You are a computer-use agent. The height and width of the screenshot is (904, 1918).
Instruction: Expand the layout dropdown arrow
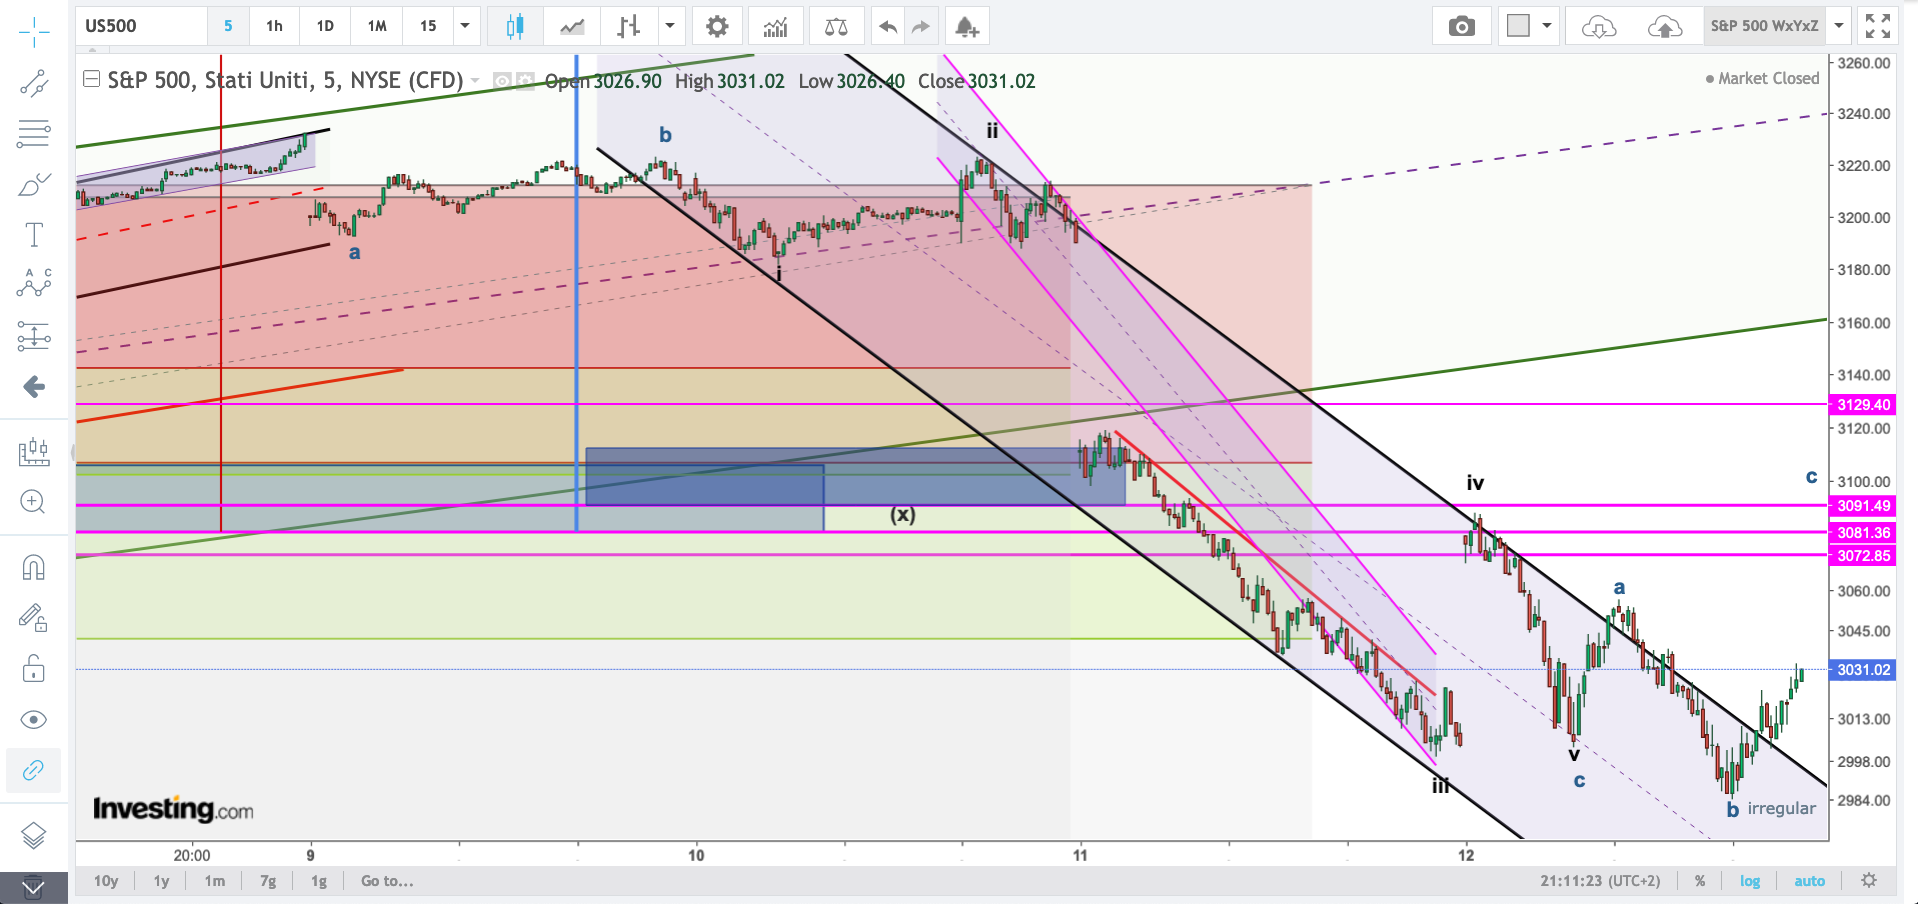pyautogui.click(x=1547, y=26)
